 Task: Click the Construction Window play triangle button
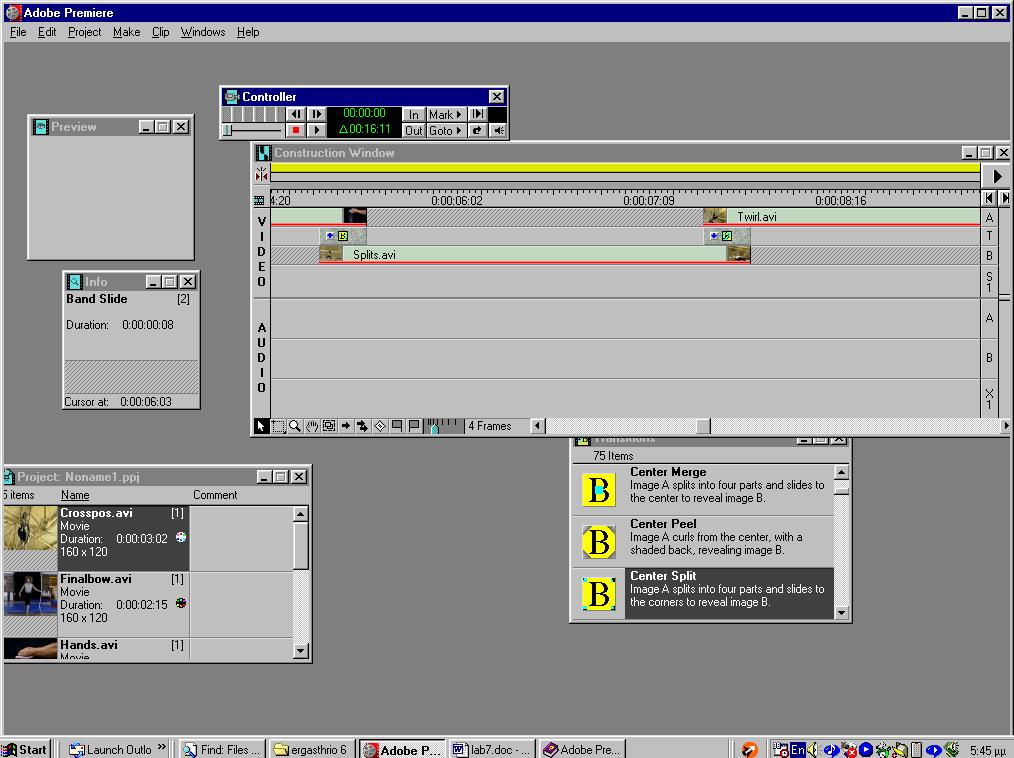click(x=997, y=176)
